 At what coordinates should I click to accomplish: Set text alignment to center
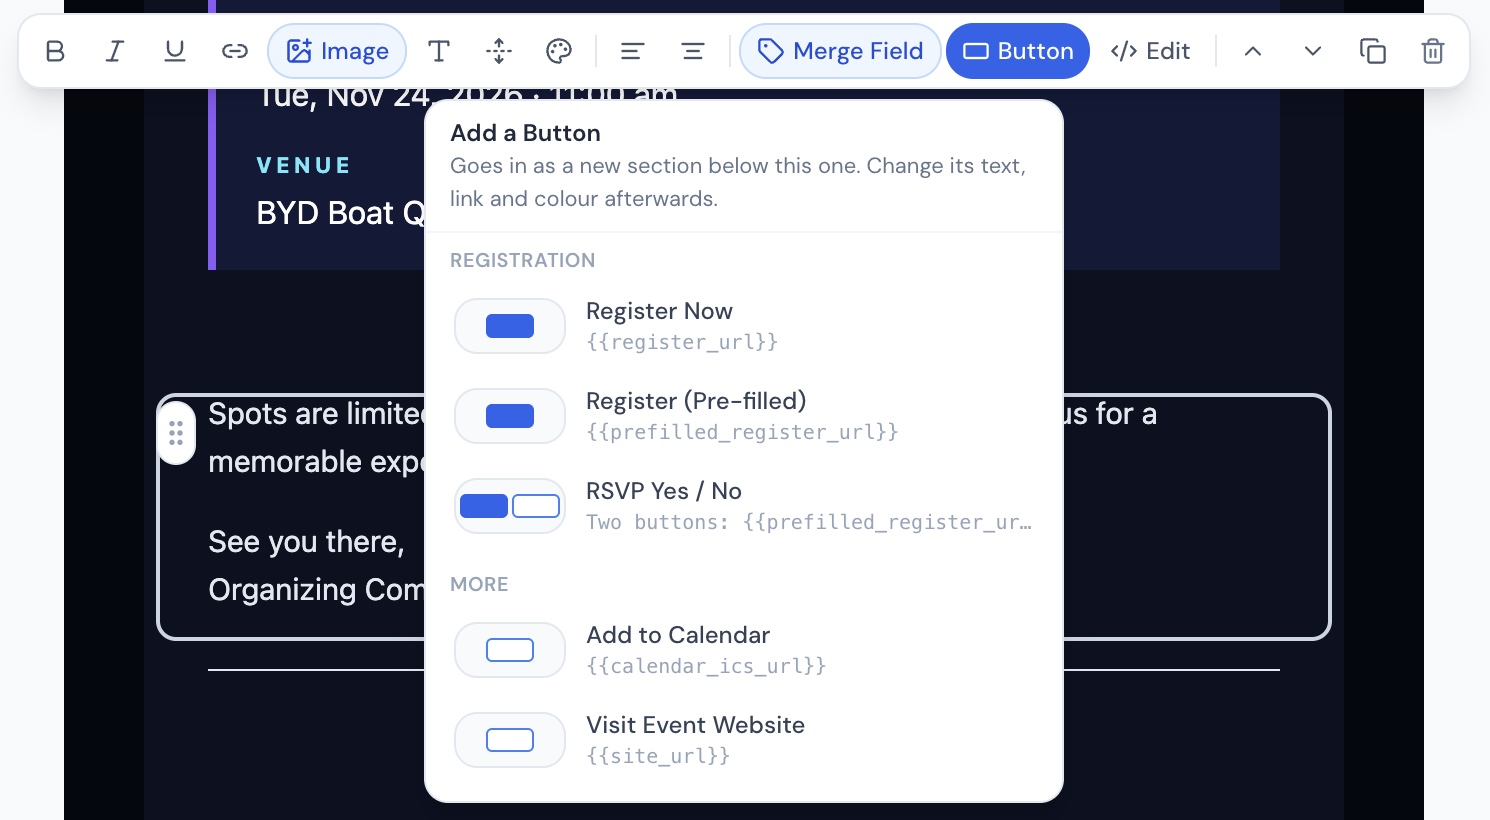[692, 51]
